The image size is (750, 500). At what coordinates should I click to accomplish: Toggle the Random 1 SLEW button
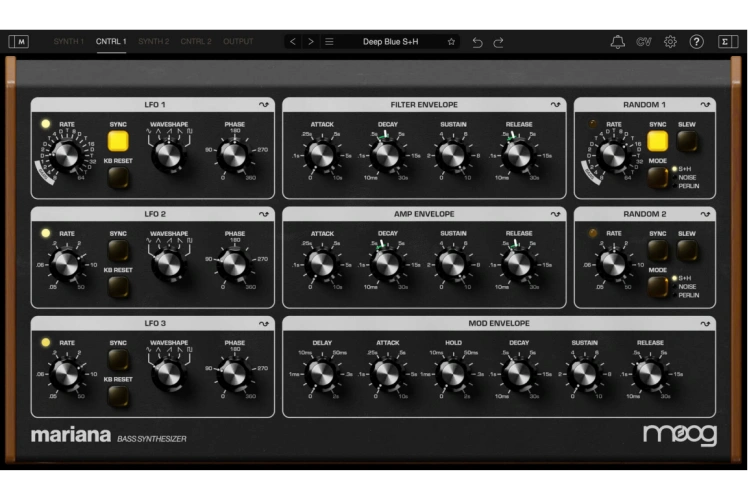coord(687,141)
